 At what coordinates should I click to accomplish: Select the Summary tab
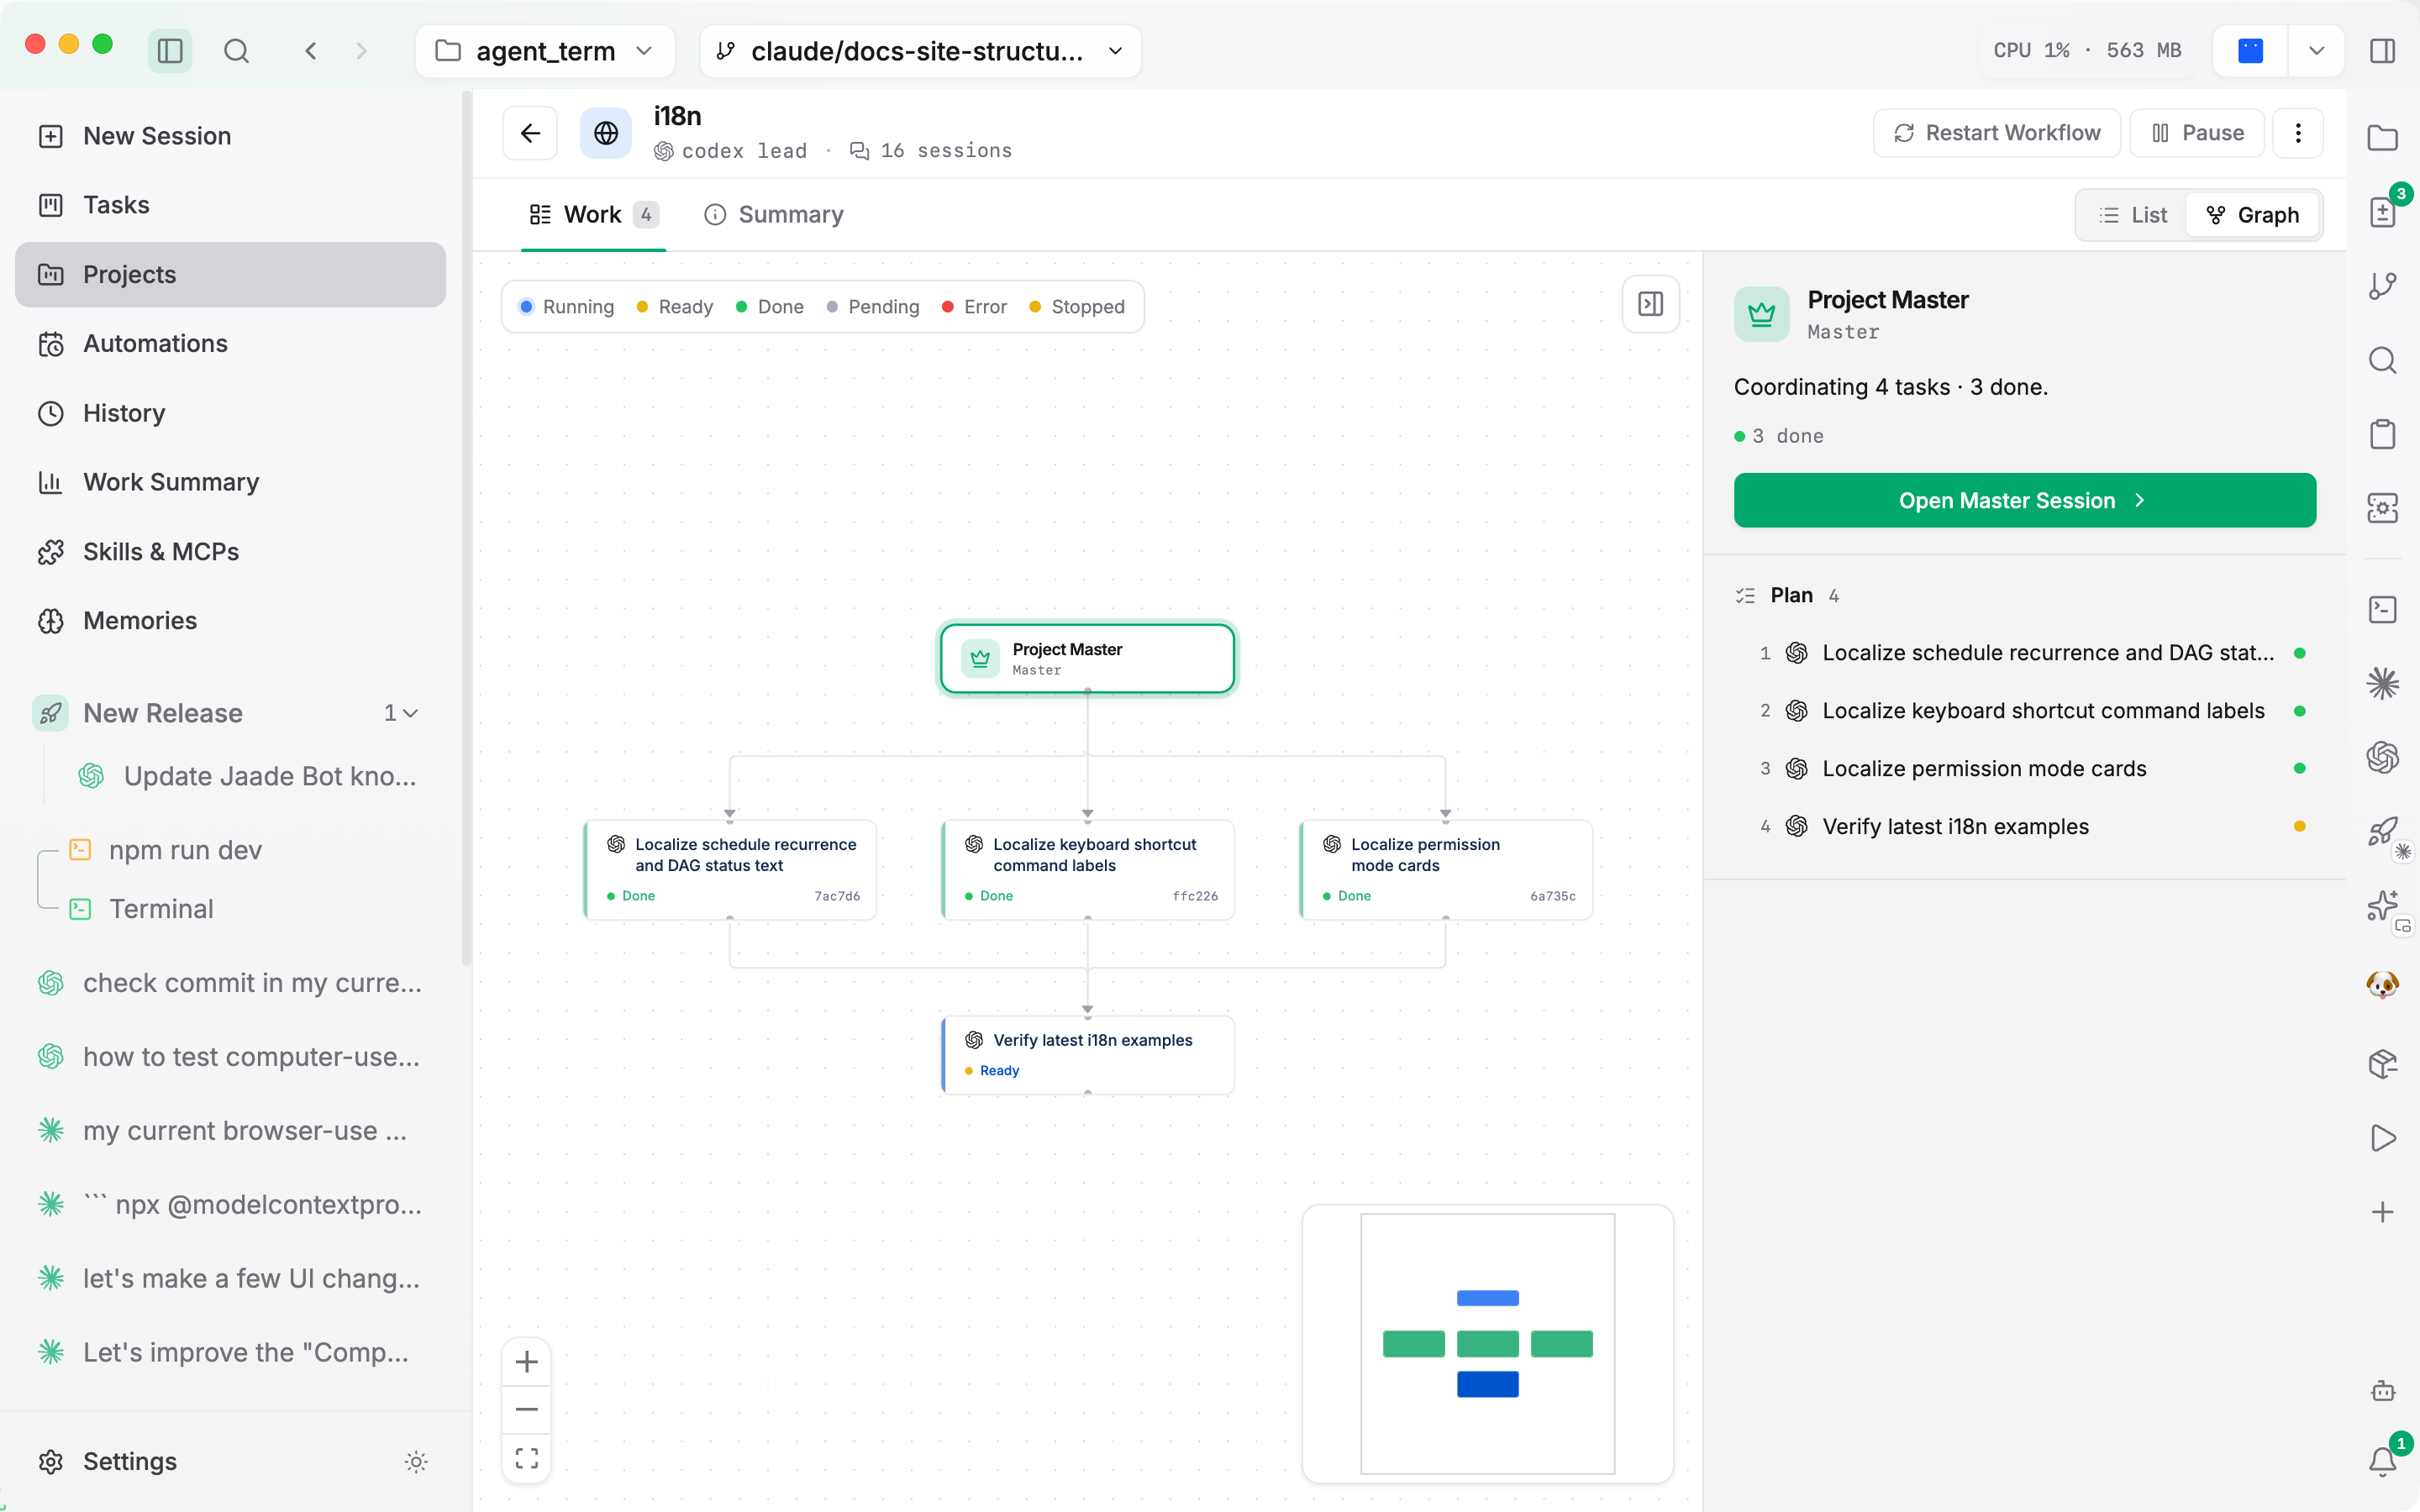coord(774,215)
